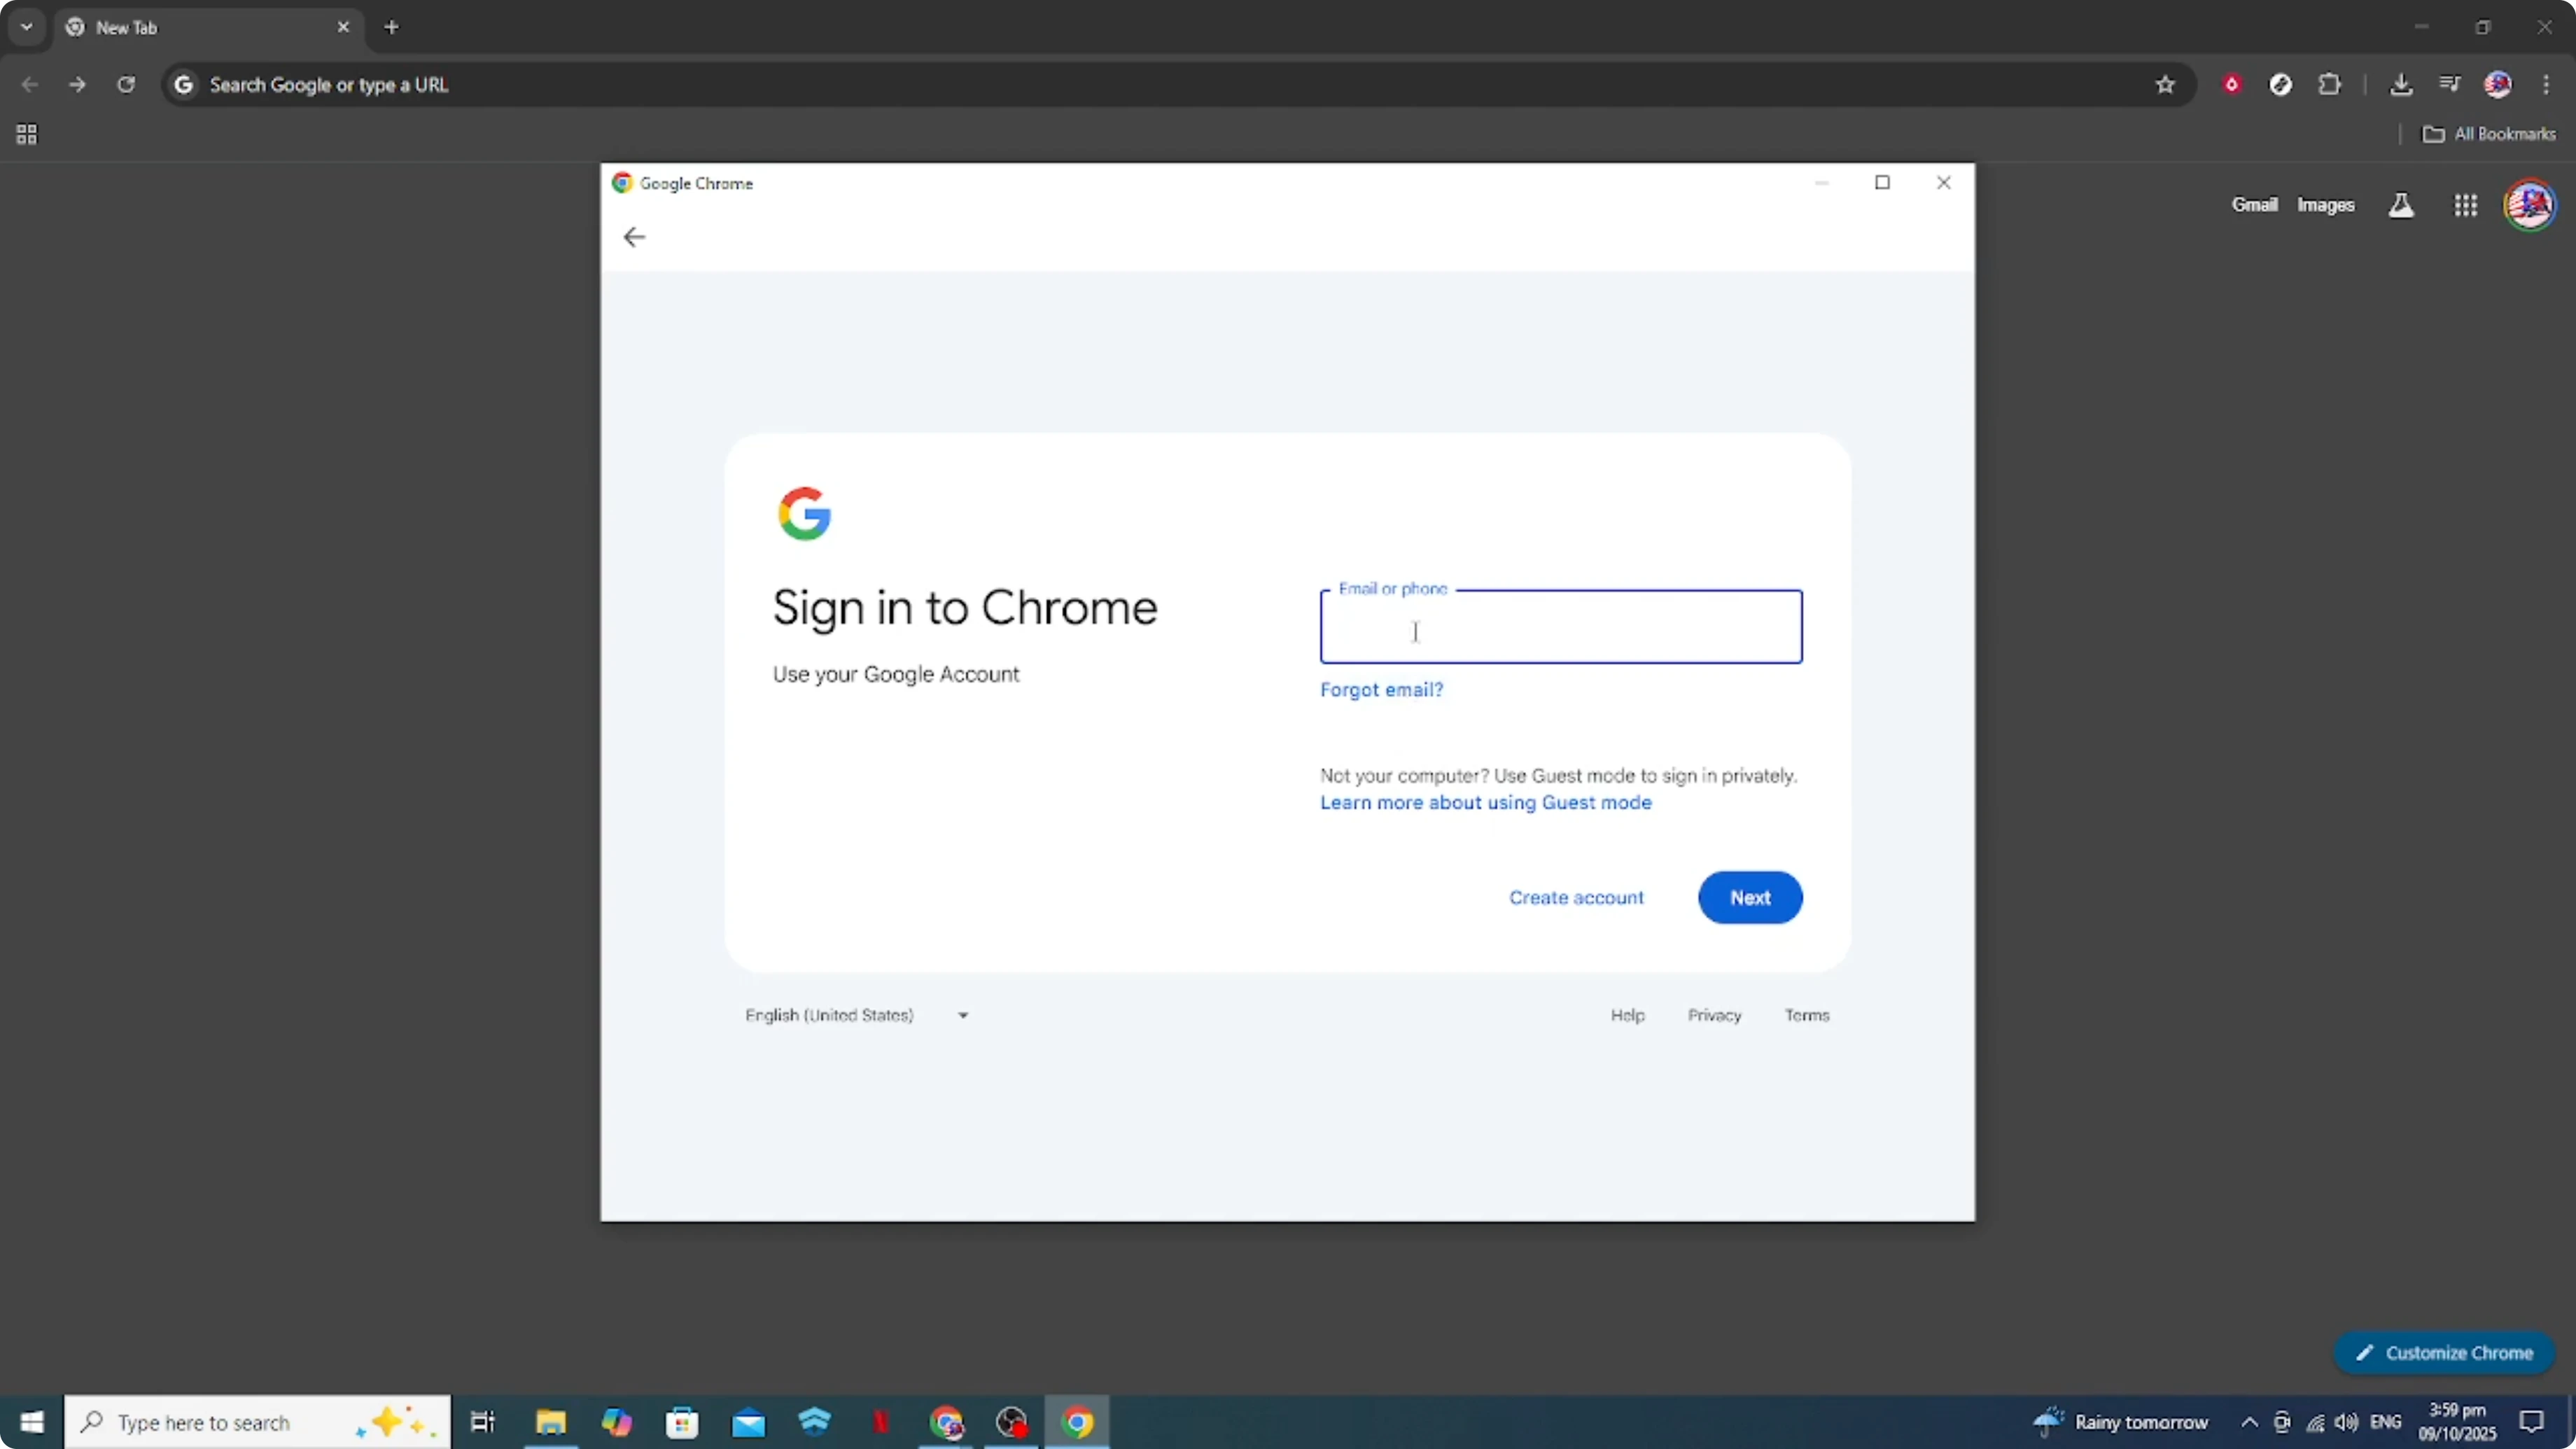
Task: Open the volume speaker tray icon
Action: pyautogui.click(x=2346, y=1422)
